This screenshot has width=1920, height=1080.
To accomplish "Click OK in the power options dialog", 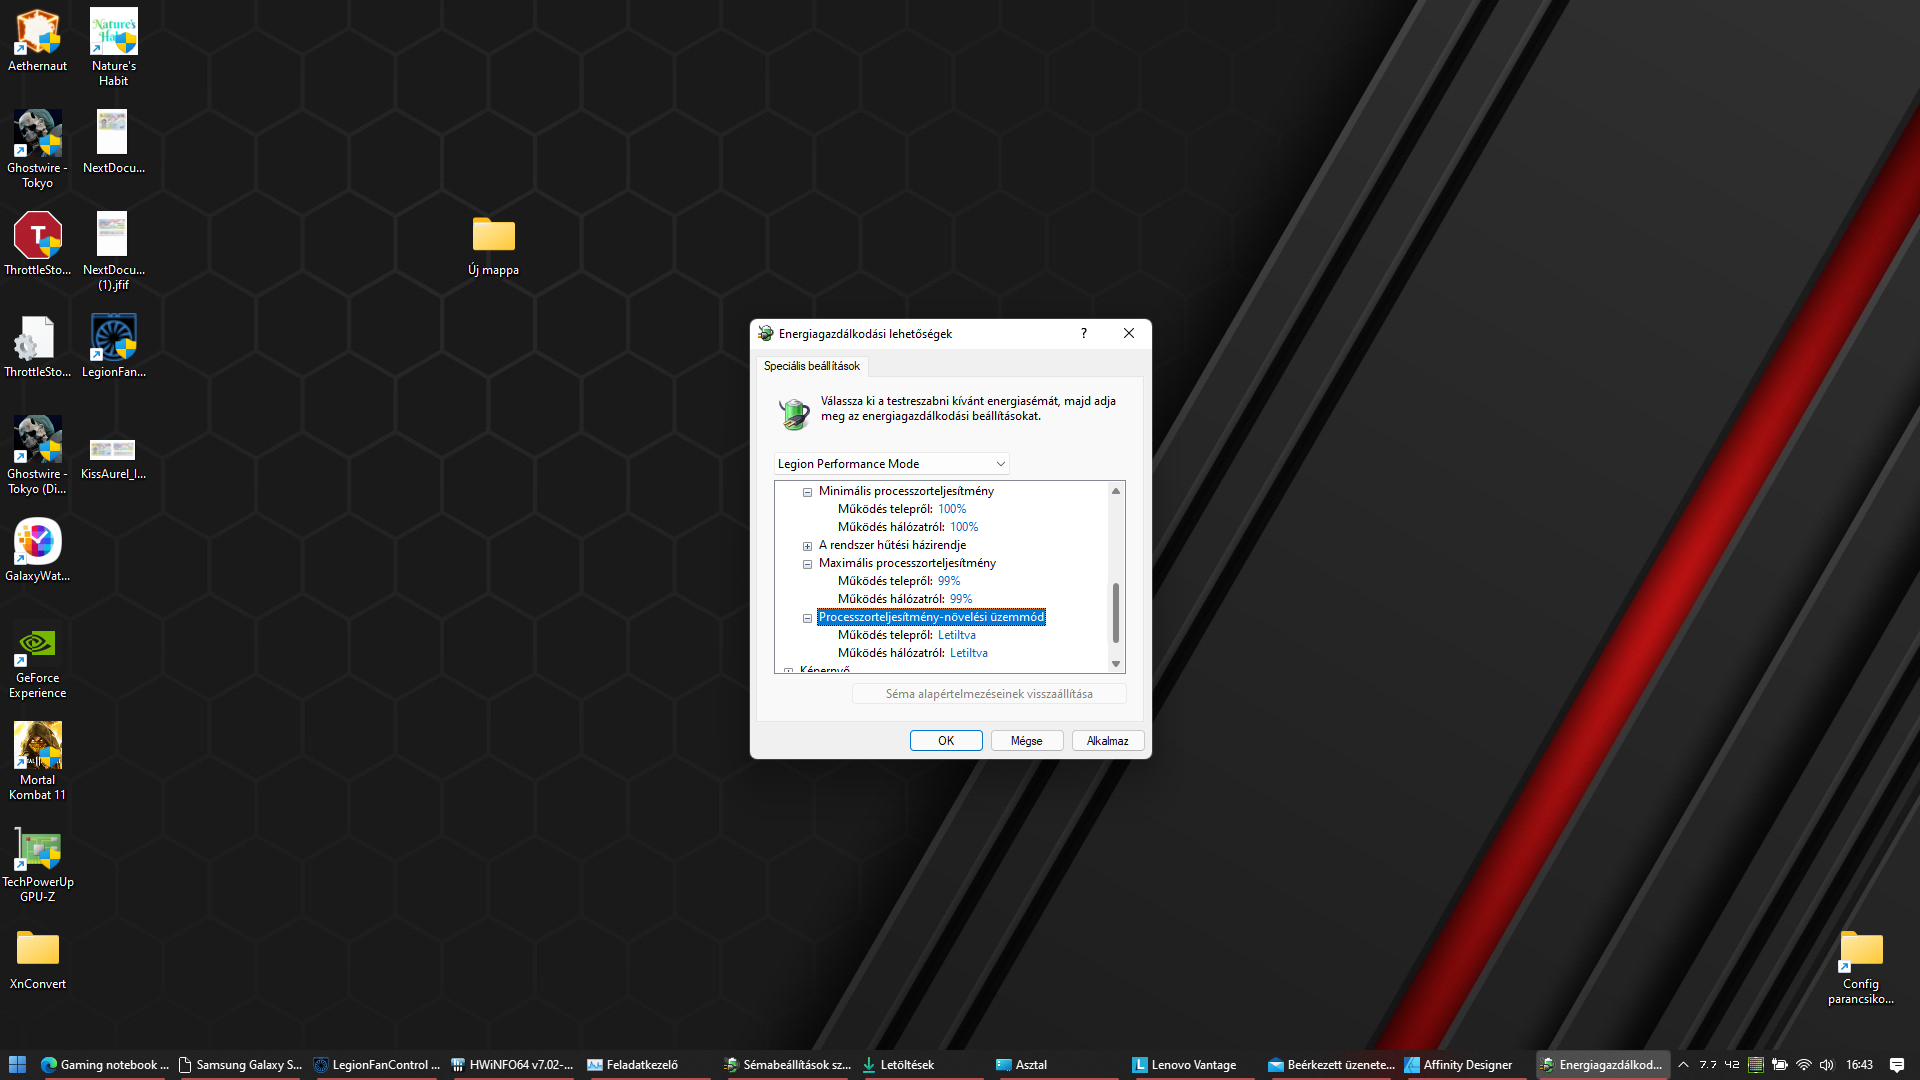I will (x=946, y=741).
